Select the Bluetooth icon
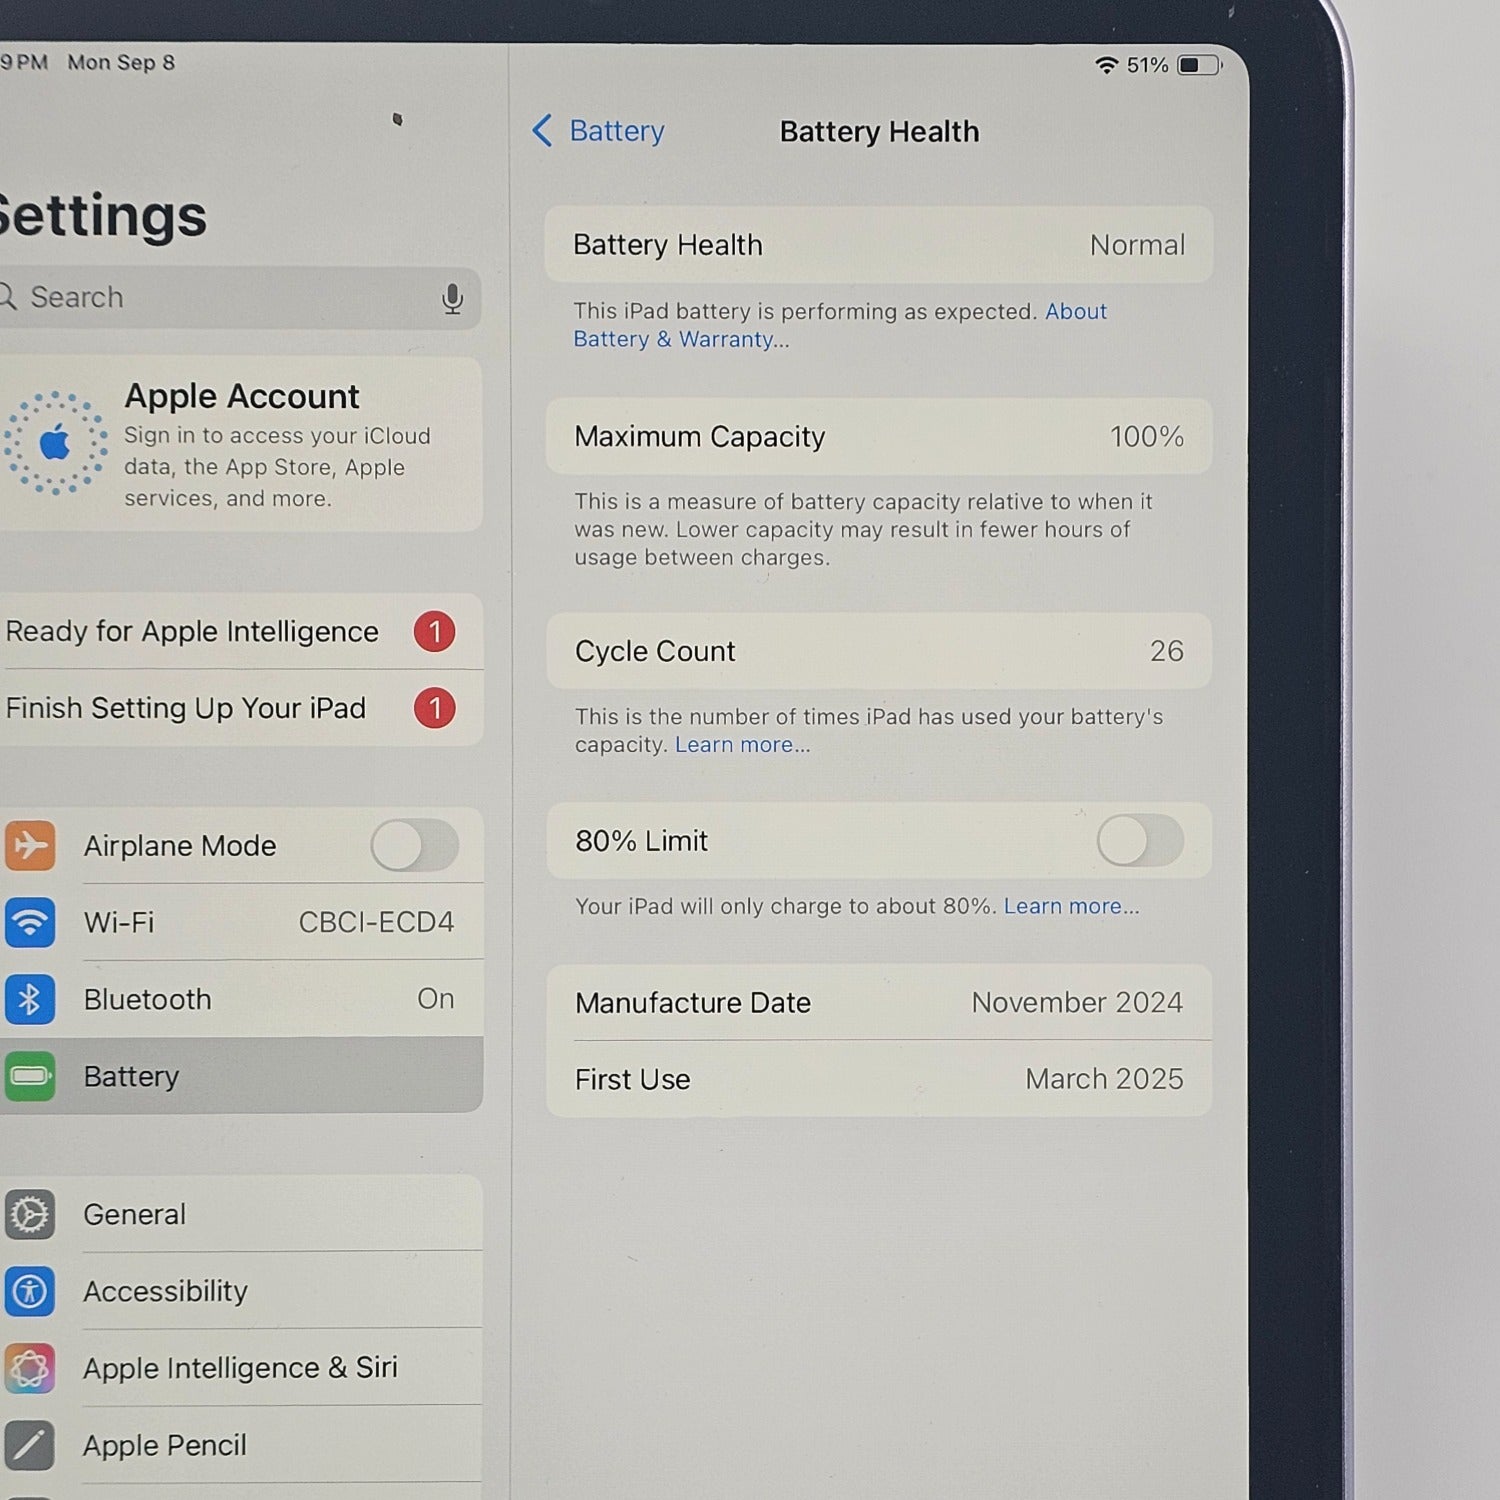 coord(29,999)
